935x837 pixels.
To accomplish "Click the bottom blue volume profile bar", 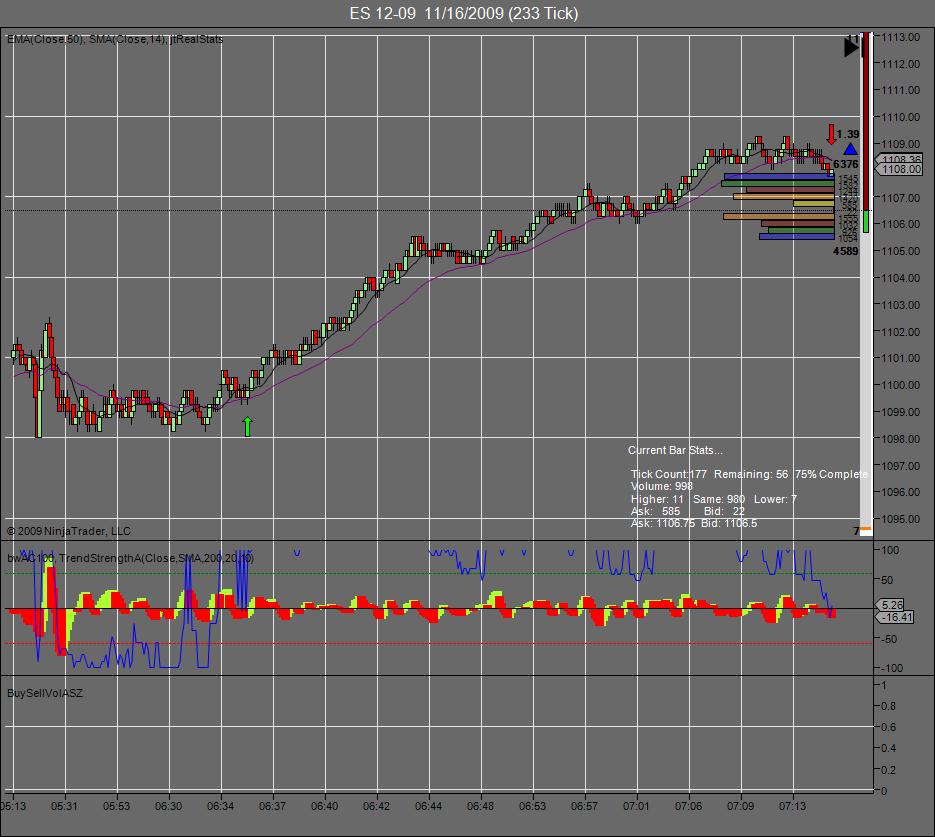I will click(x=797, y=237).
